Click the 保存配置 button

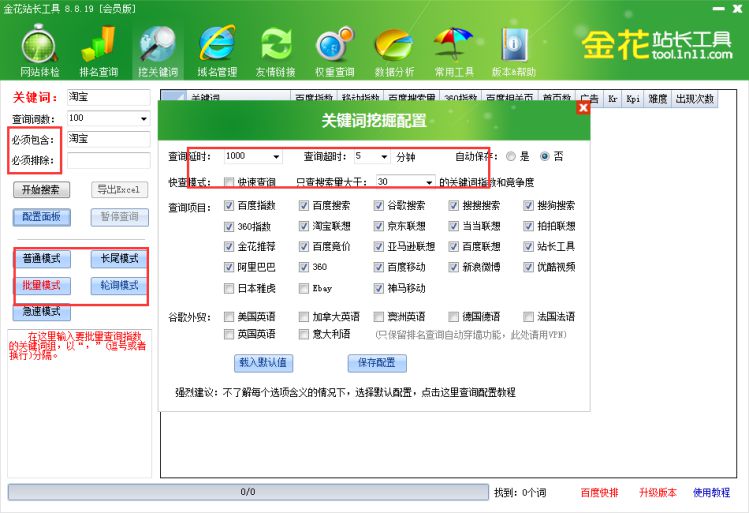(x=377, y=363)
